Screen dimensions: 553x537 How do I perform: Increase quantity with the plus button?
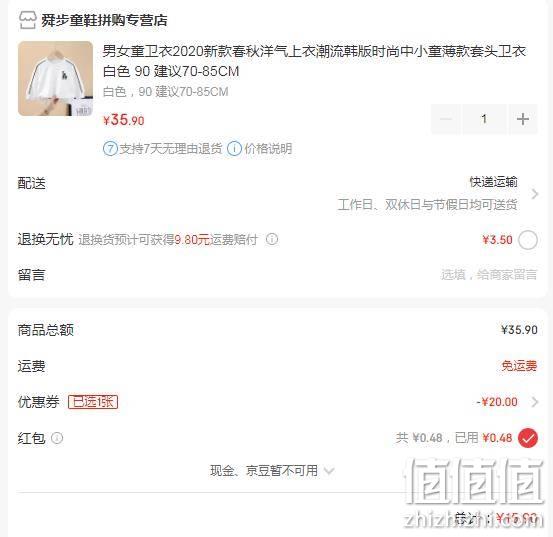[523, 119]
